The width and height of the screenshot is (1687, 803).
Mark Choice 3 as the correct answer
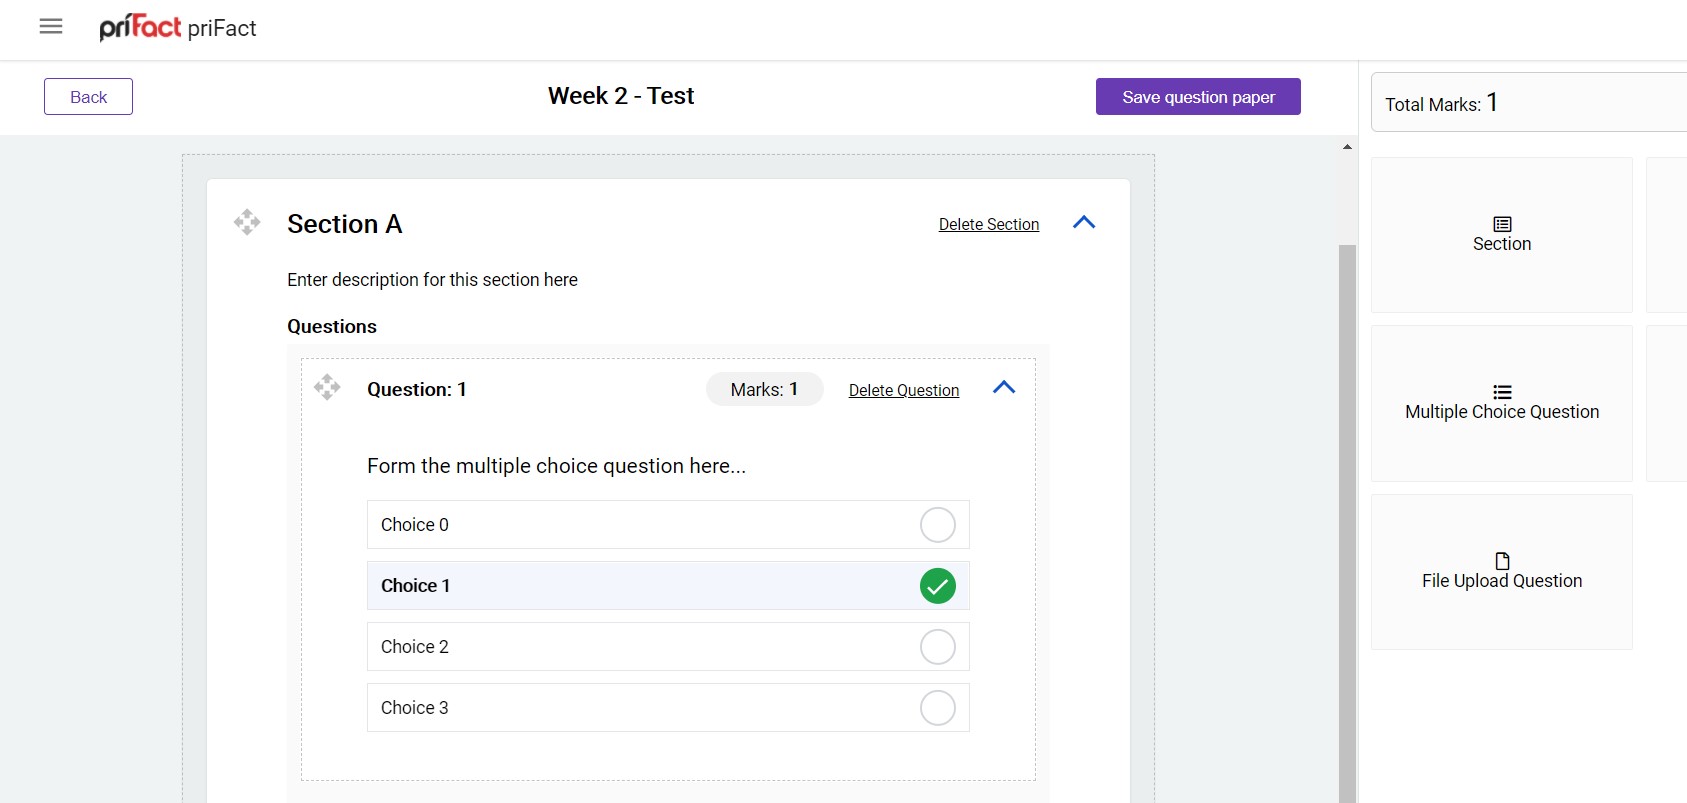(938, 708)
